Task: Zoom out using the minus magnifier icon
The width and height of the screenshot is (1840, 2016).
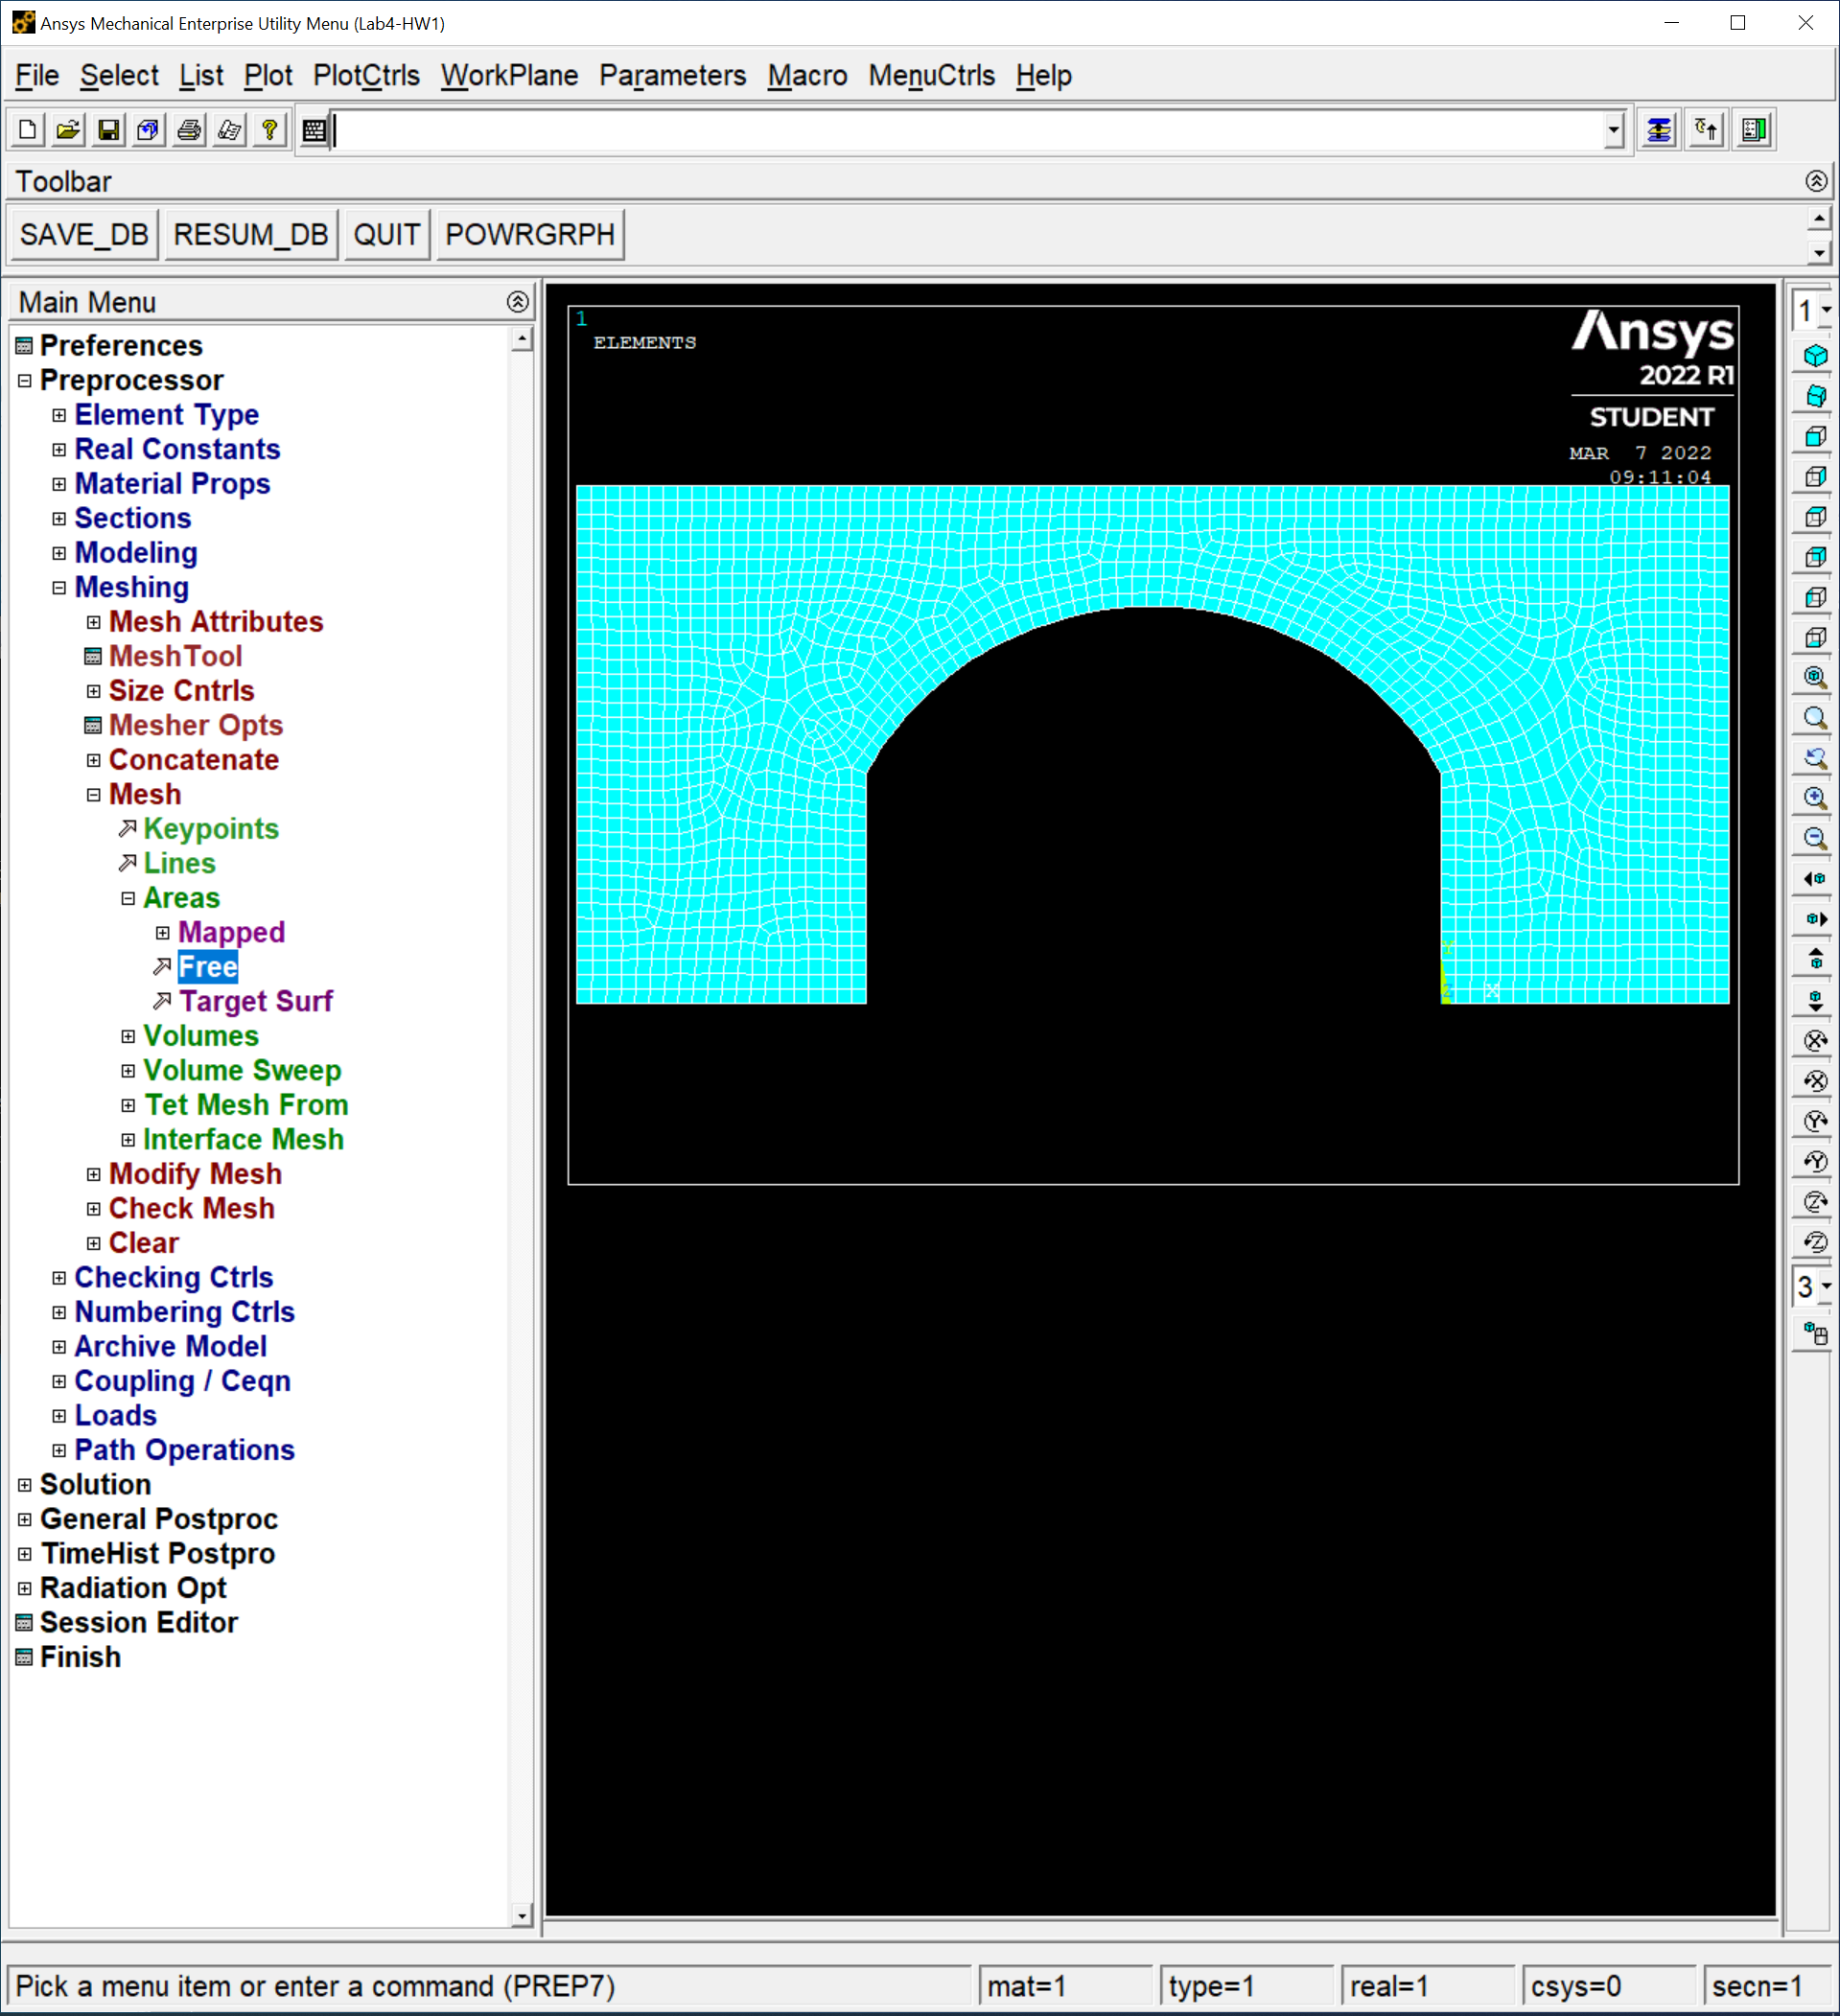Action: point(1815,838)
